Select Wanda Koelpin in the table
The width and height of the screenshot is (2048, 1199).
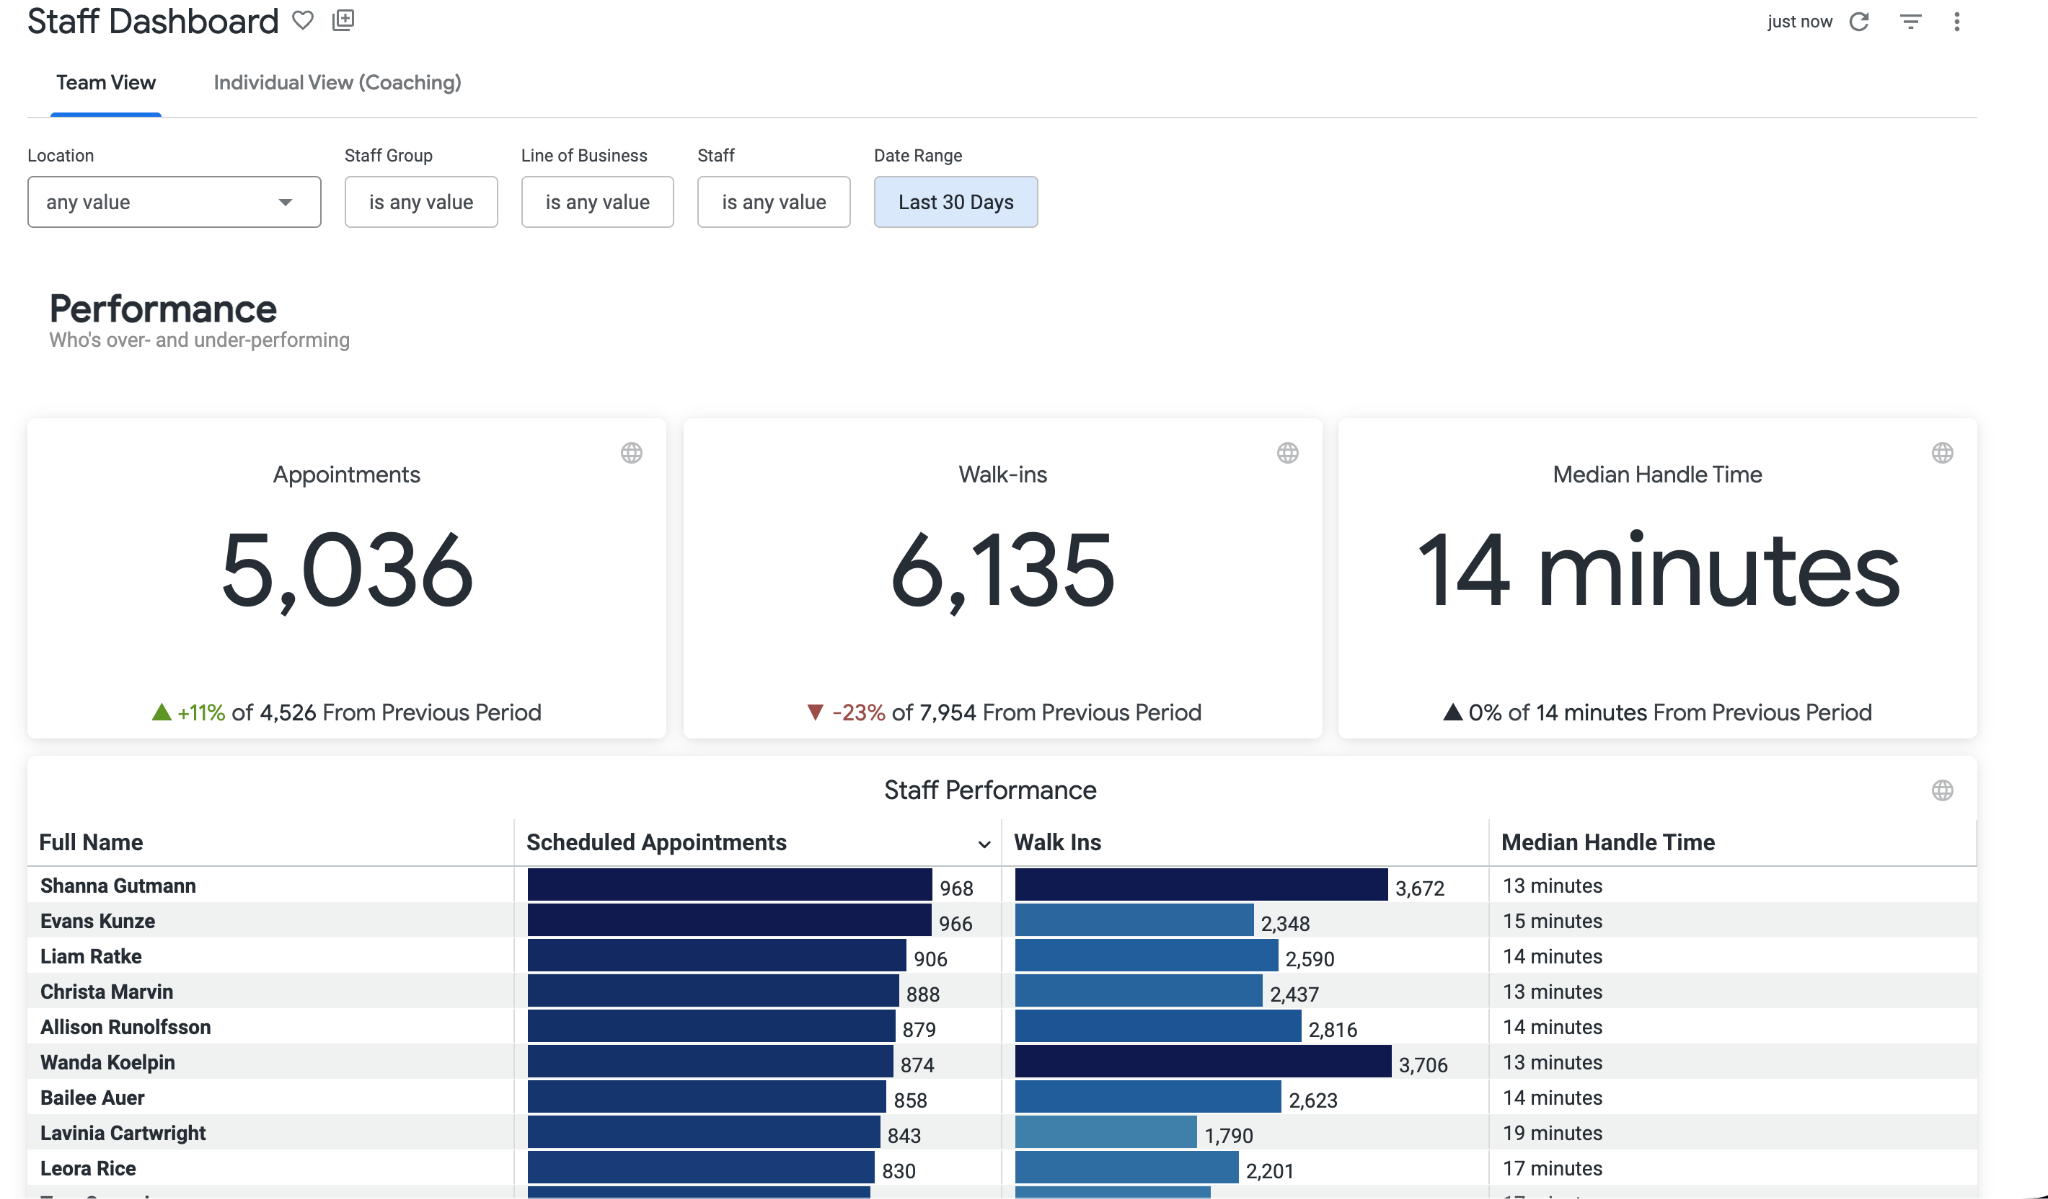108,1063
